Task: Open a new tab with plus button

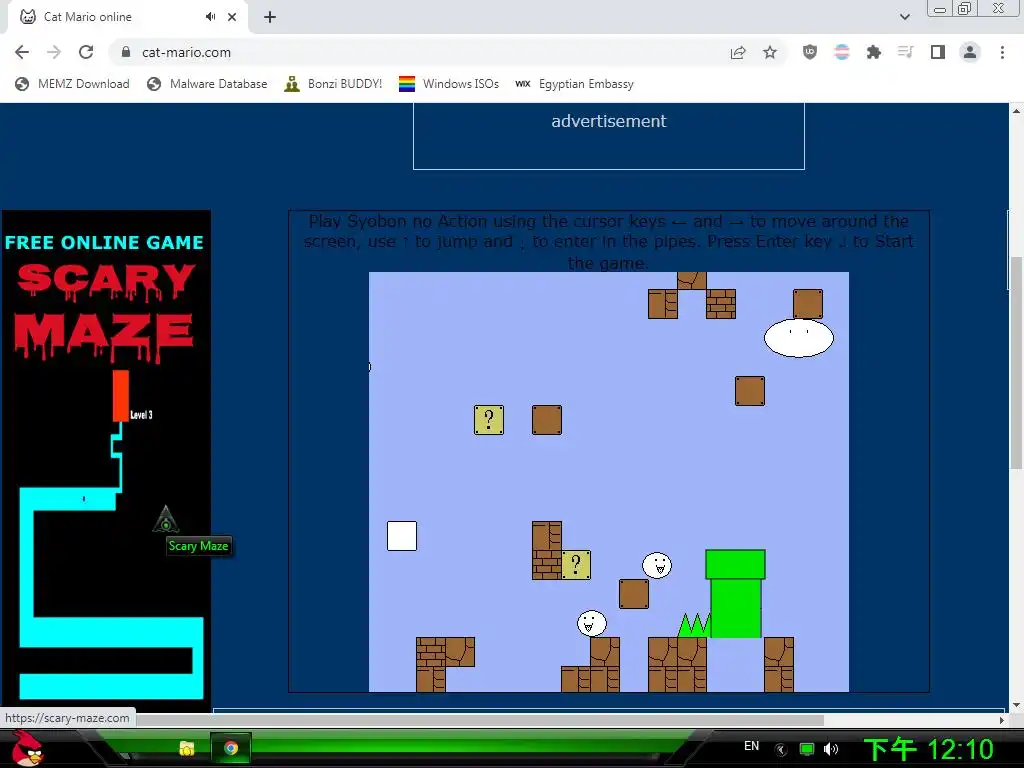Action: click(270, 17)
